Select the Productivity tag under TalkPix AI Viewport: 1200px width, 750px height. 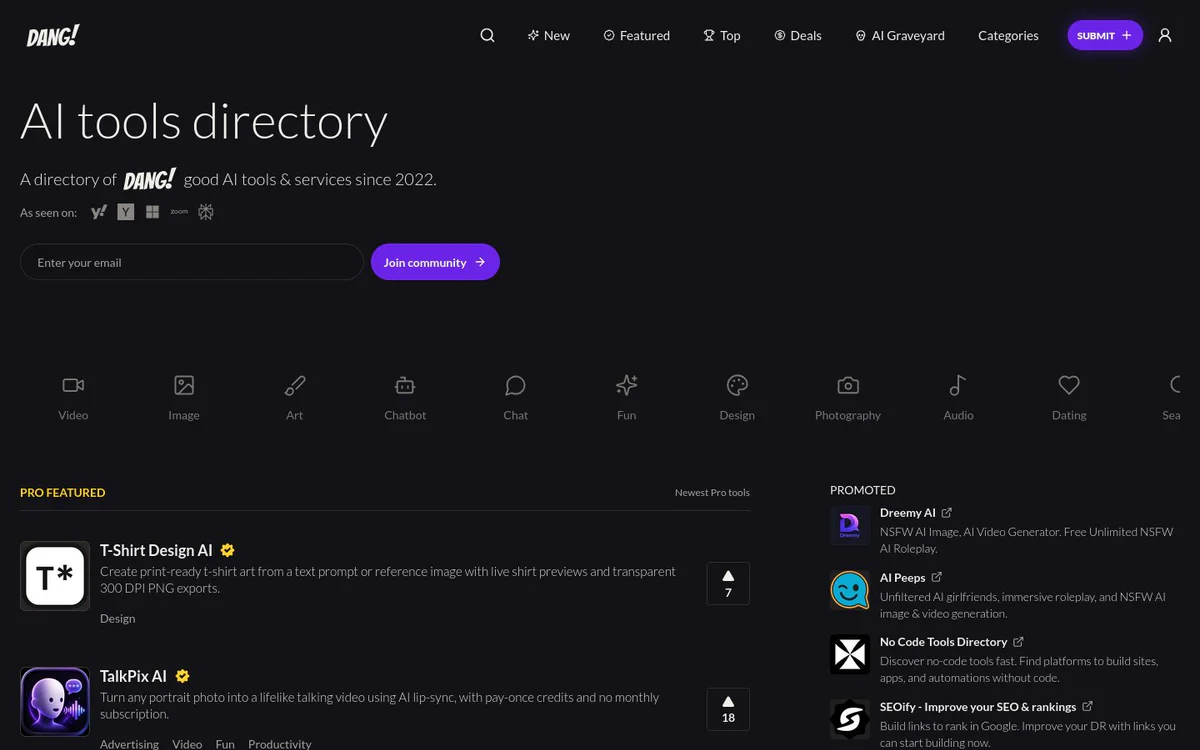280,744
